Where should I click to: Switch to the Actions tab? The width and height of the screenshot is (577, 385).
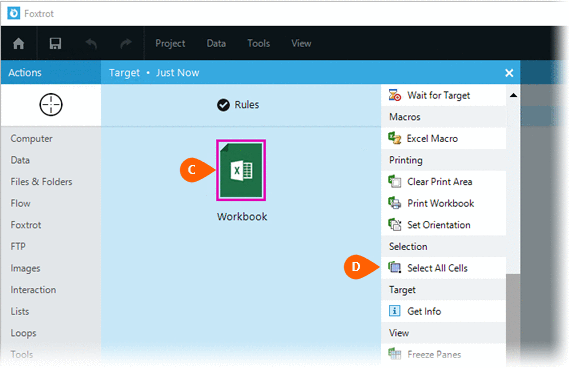pyautogui.click(x=51, y=73)
